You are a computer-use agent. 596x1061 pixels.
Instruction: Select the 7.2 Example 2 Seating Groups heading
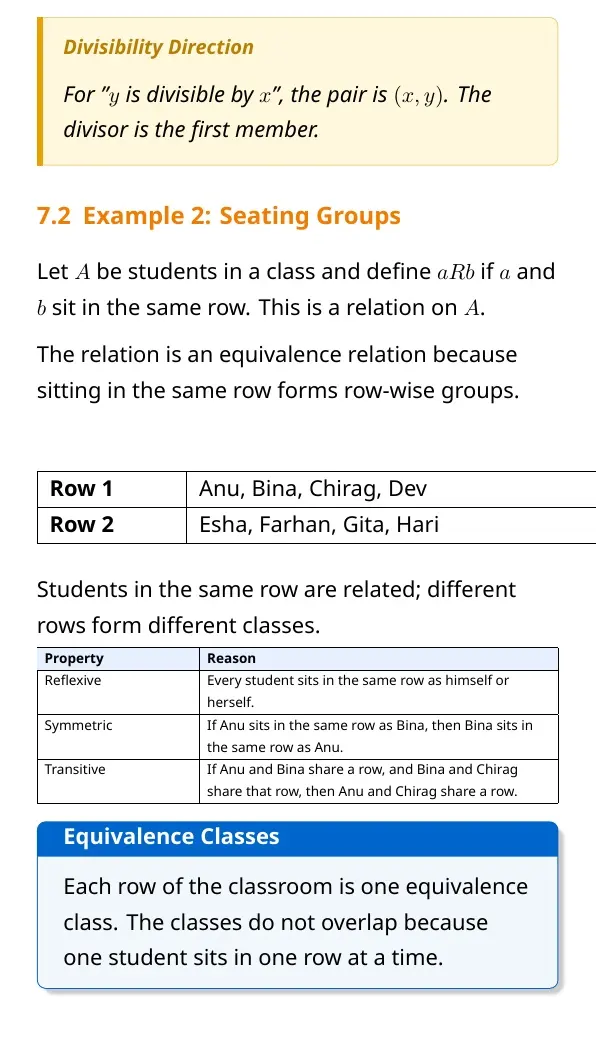pos(219,216)
